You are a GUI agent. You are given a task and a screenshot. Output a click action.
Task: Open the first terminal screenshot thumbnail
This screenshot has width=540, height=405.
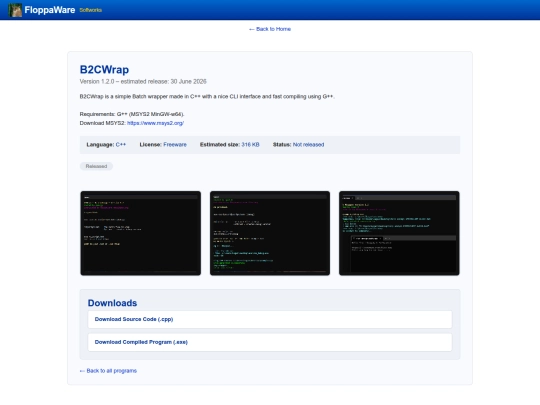pos(141,233)
